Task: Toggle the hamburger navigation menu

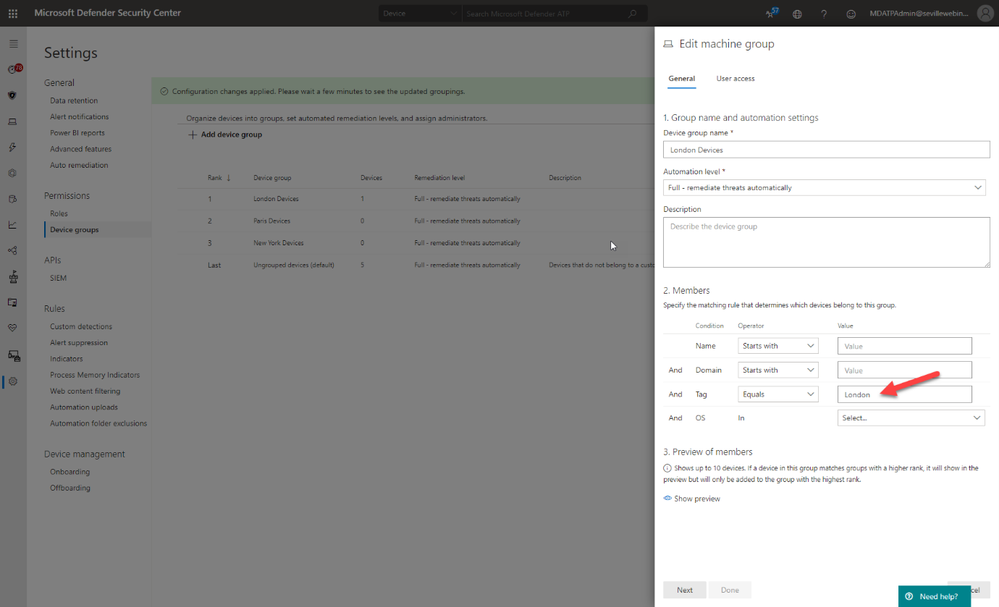Action: 13,44
